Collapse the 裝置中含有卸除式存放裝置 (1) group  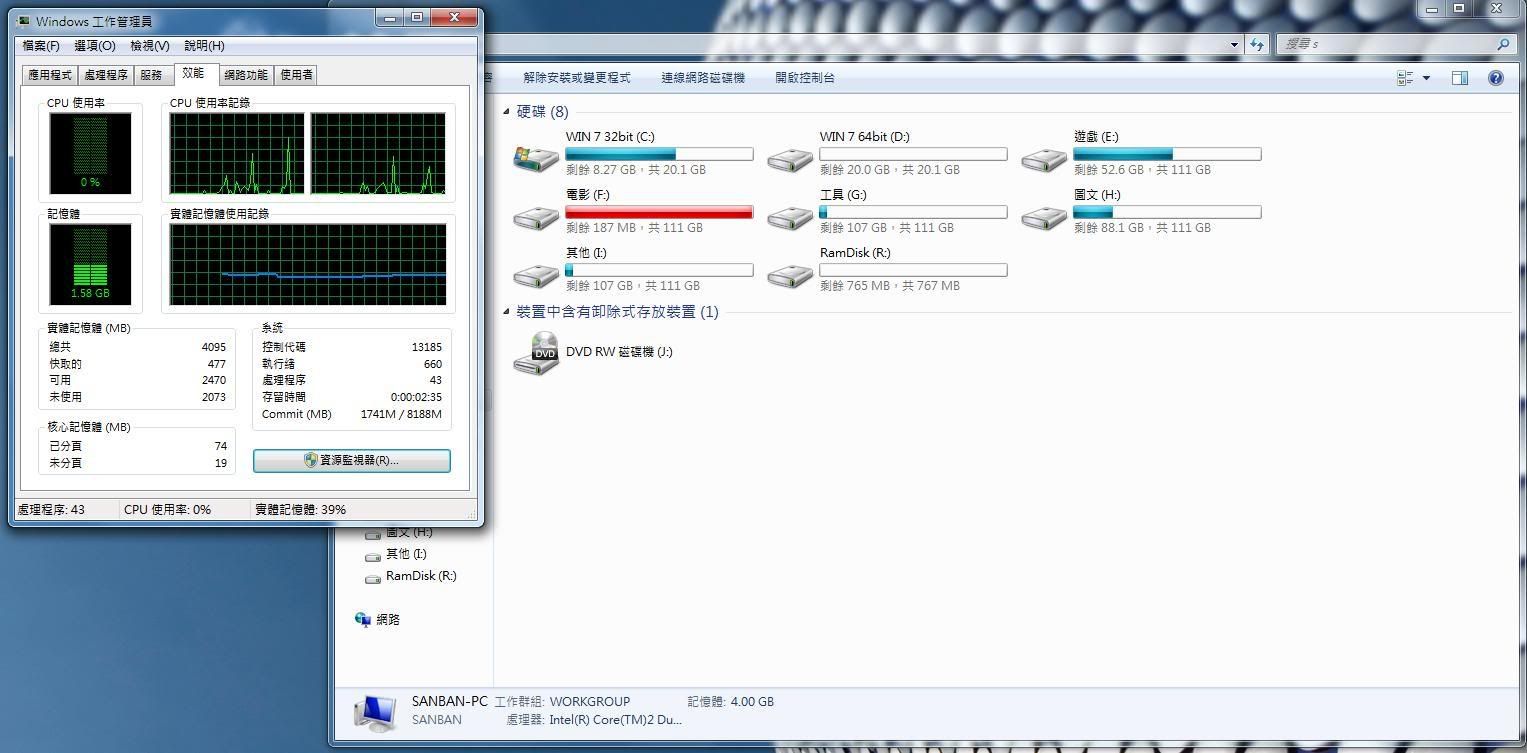506,312
